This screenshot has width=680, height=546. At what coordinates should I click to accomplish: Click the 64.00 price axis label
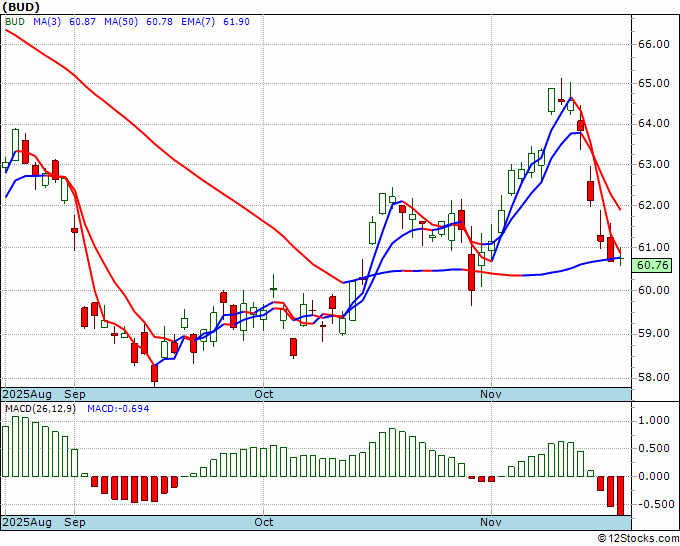pyautogui.click(x=654, y=124)
